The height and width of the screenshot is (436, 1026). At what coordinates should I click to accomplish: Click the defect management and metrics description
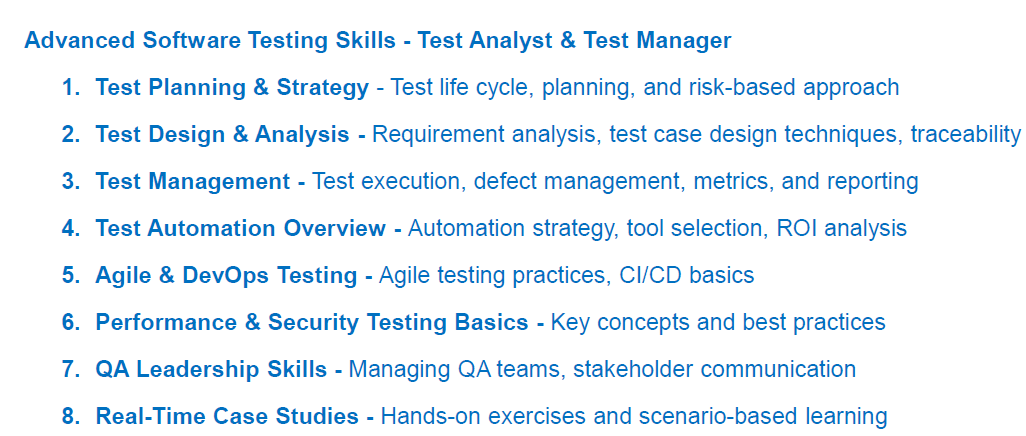pyautogui.click(x=615, y=182)
